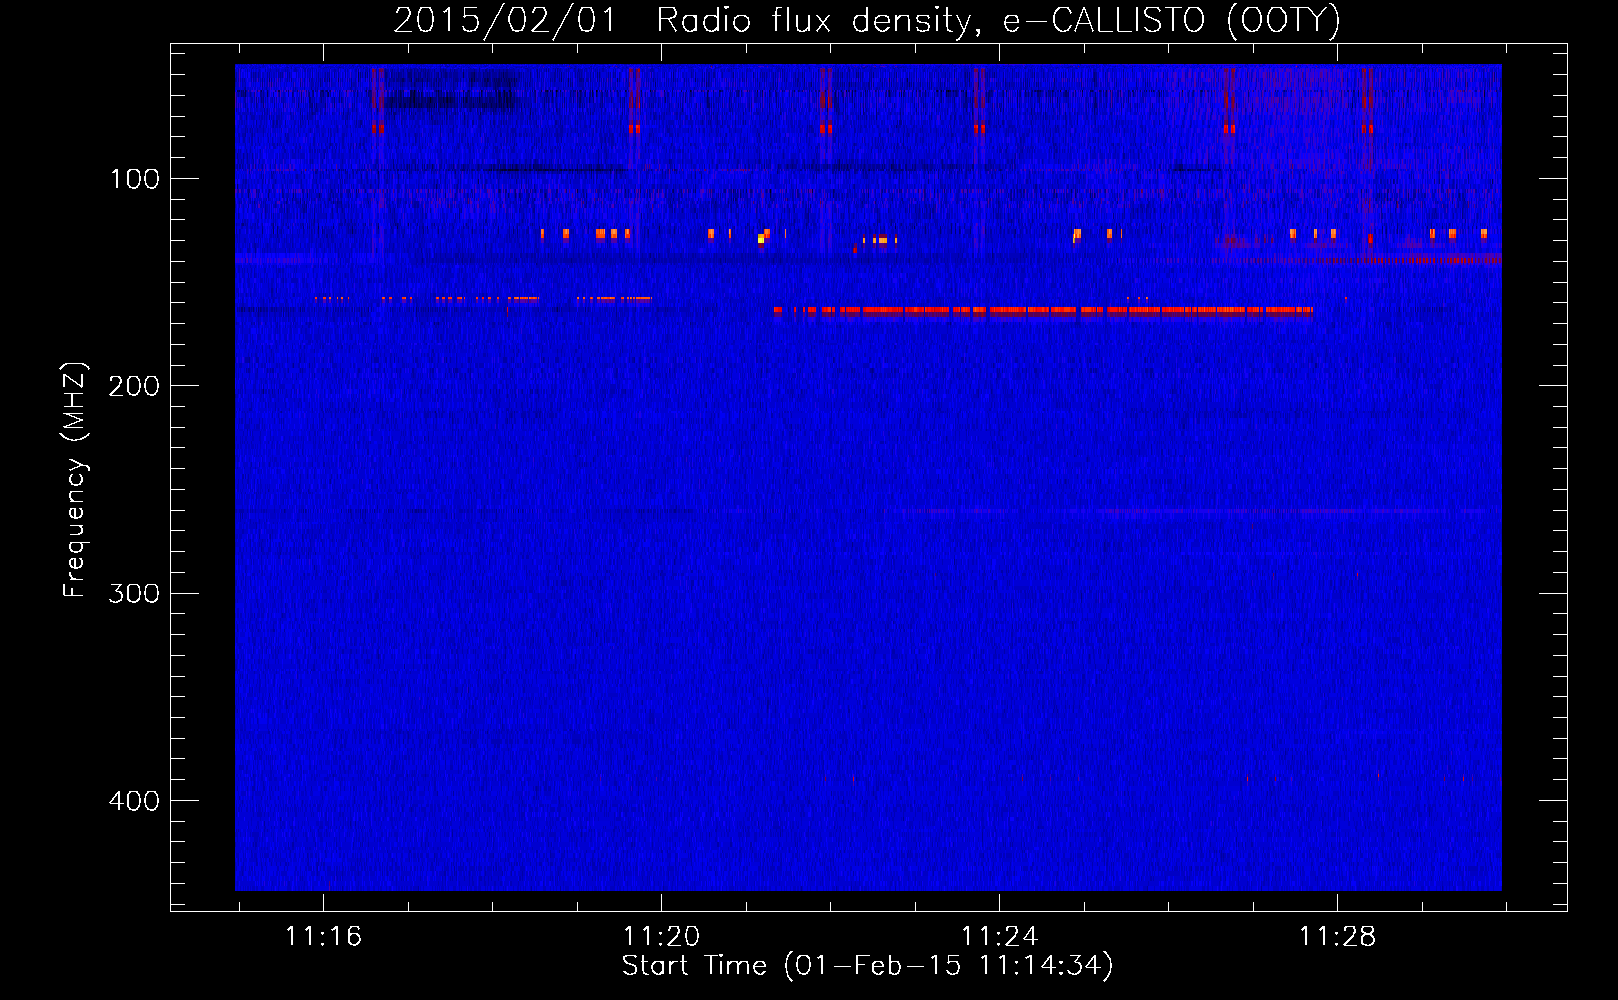This screenshot has width=1618, height=1000.
Task: Click the plot title '2015/02/01 Radio flux density, e-CALLISTO (OOTY)'
Action: (867, 20)
